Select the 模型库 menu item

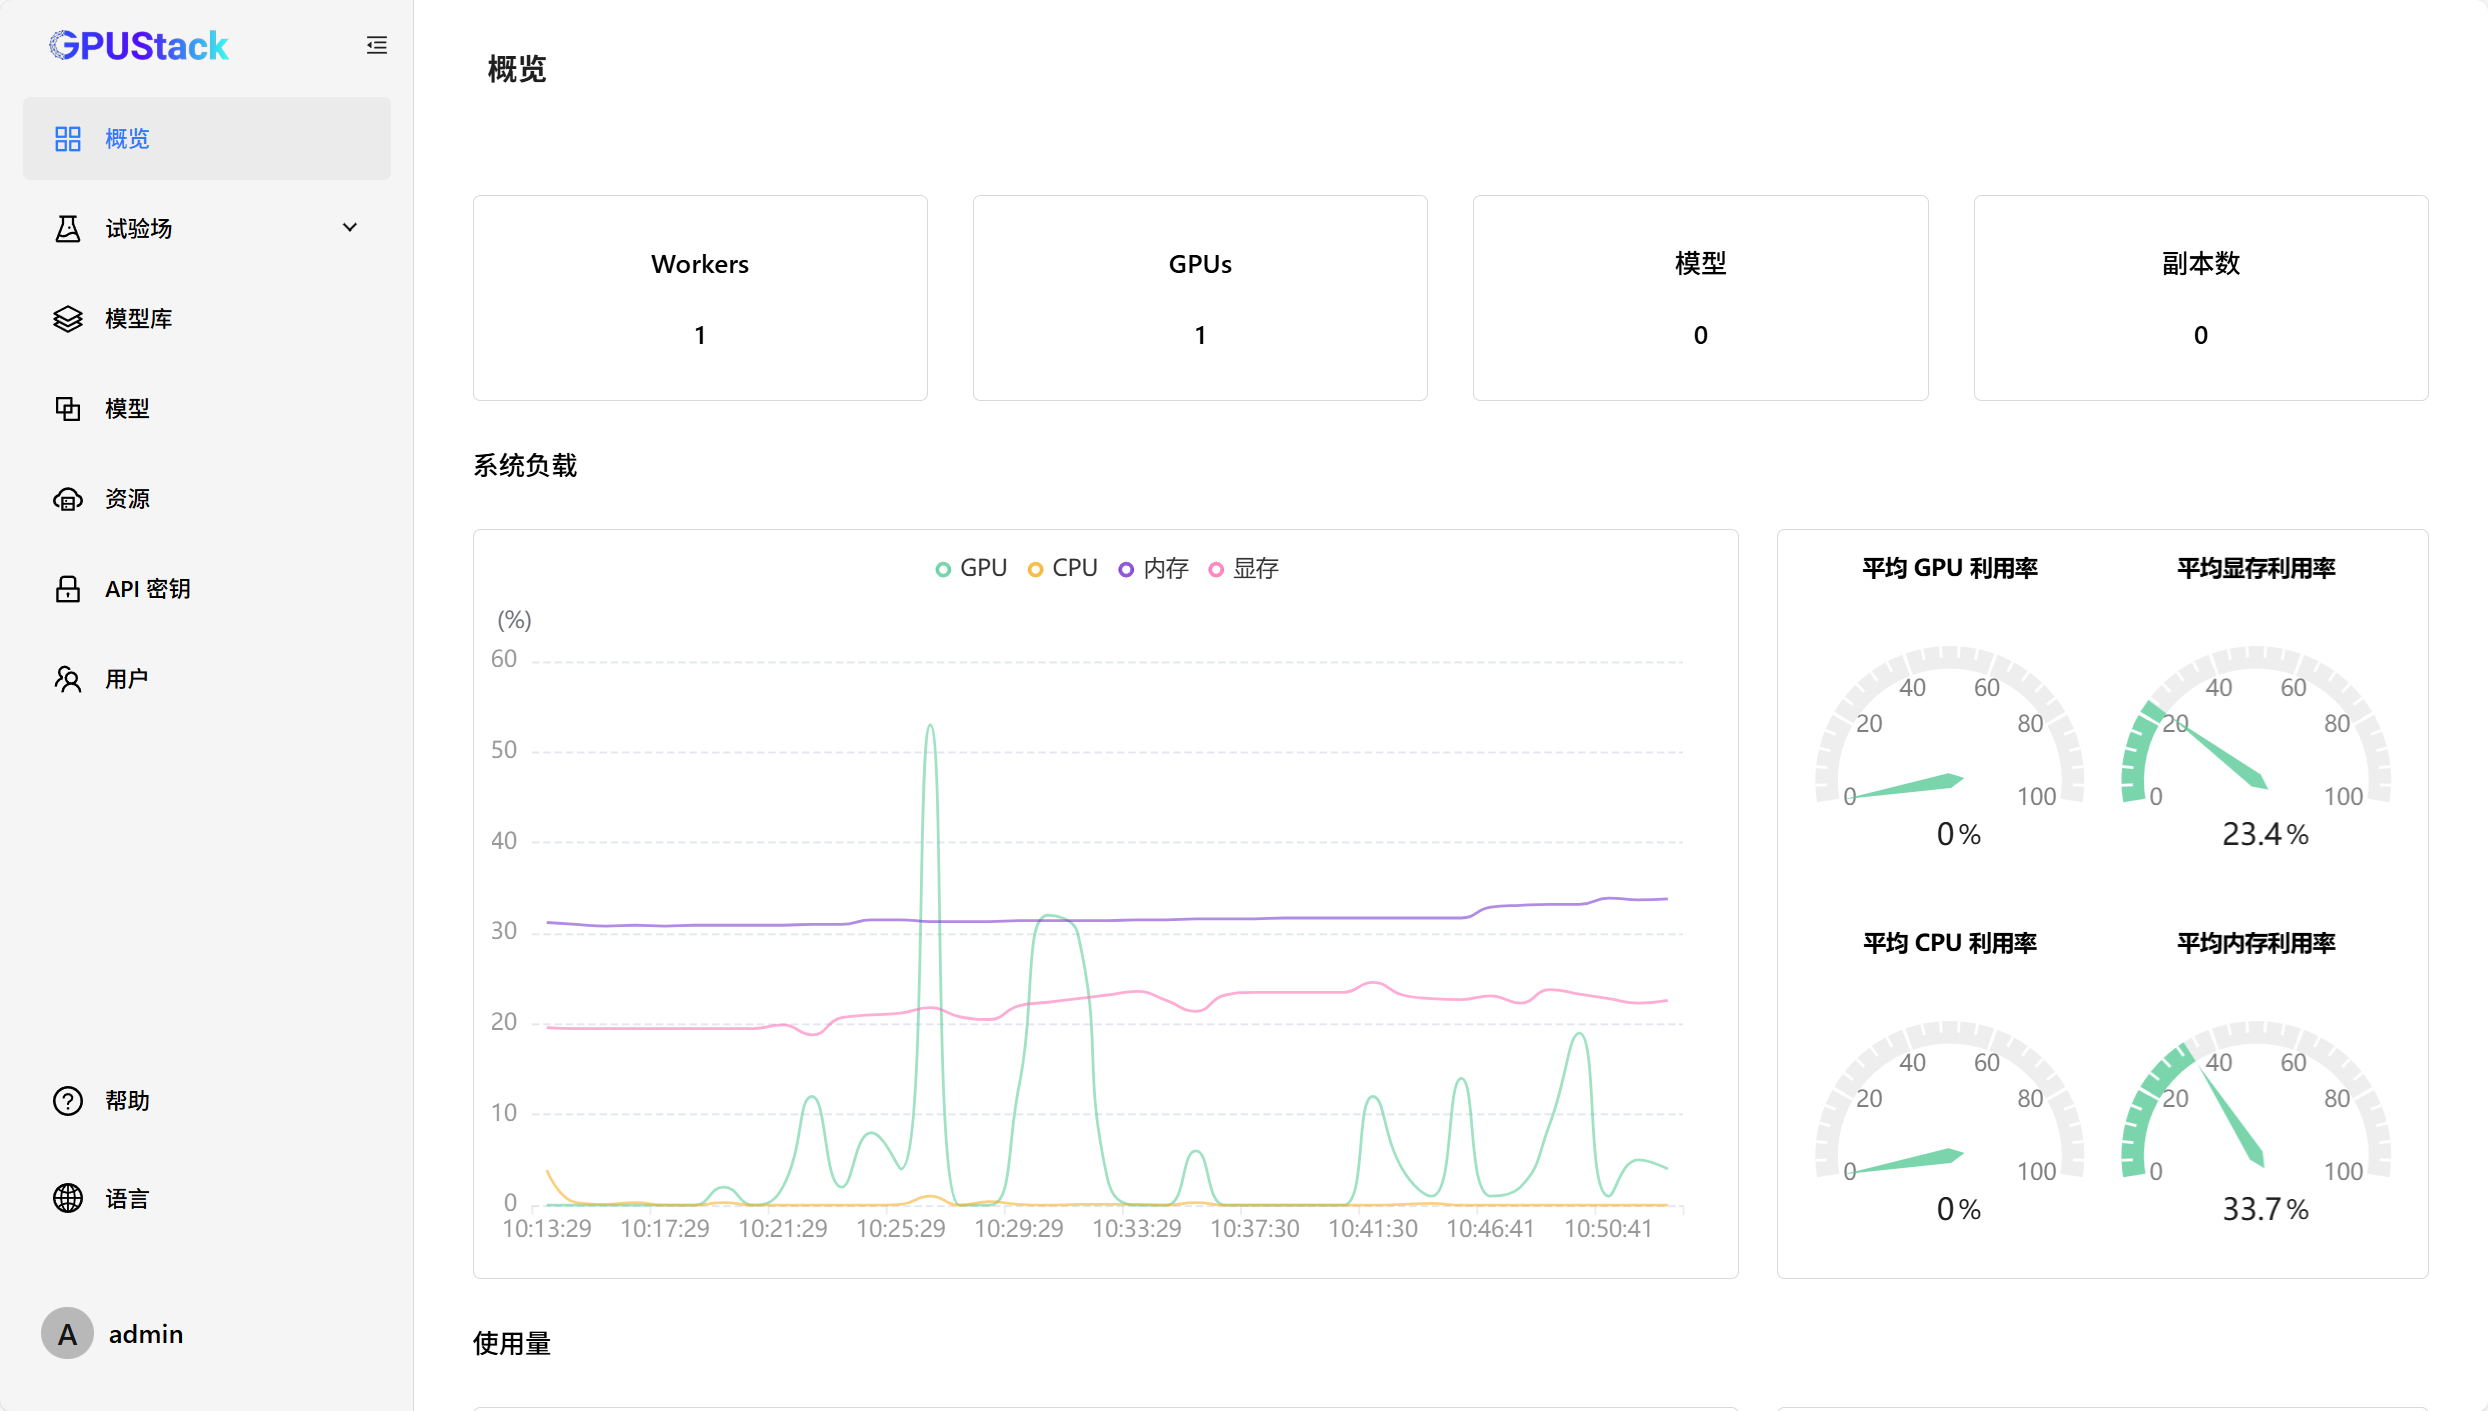139,319
